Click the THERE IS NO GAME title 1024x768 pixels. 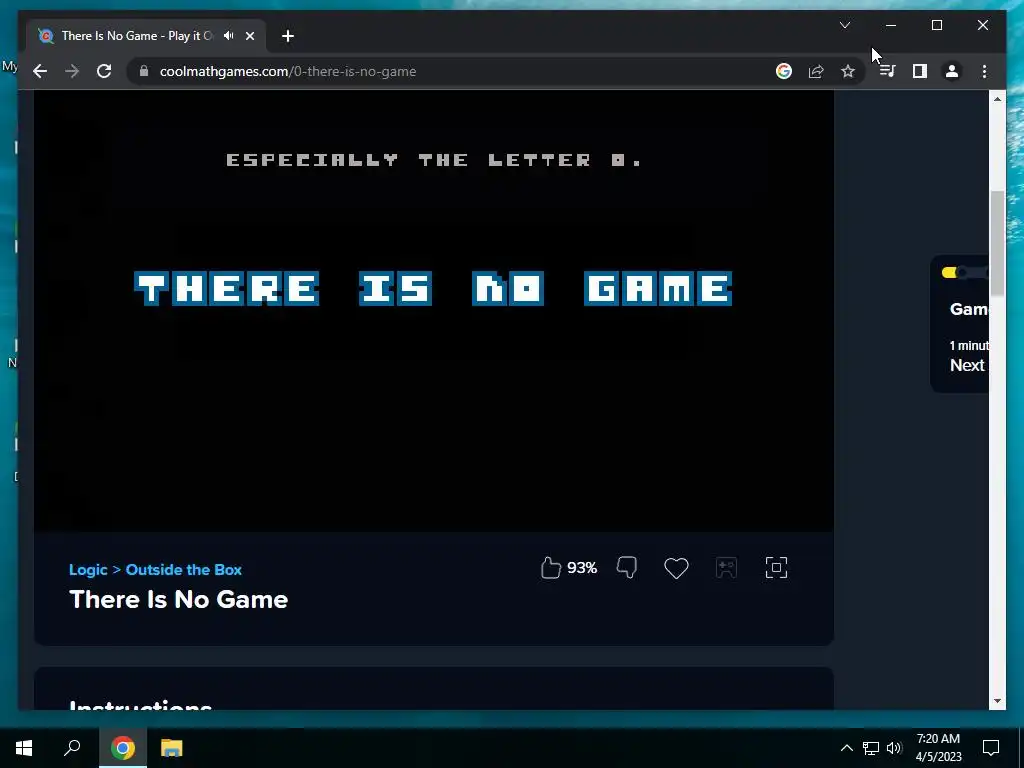(433, 289)
